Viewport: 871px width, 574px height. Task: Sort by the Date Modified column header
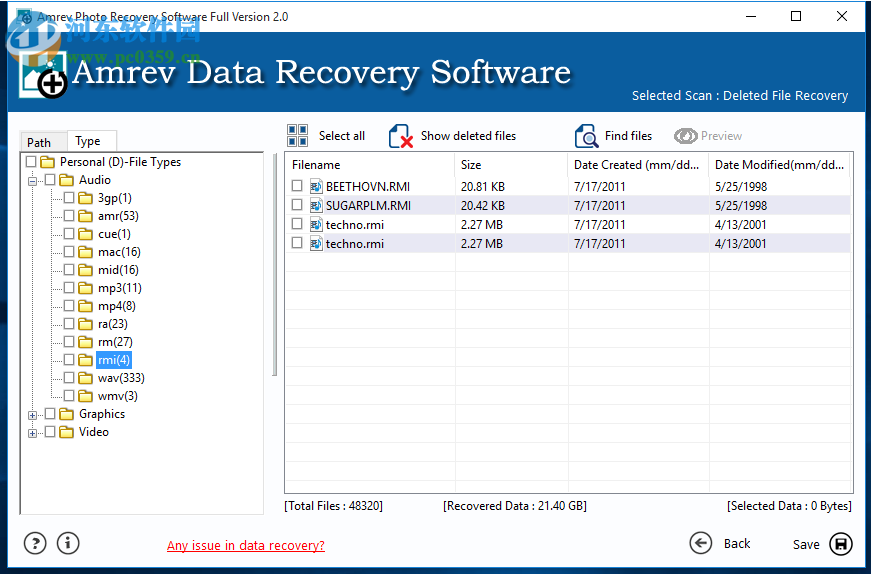pyautogui.click(x=779, y=165)
